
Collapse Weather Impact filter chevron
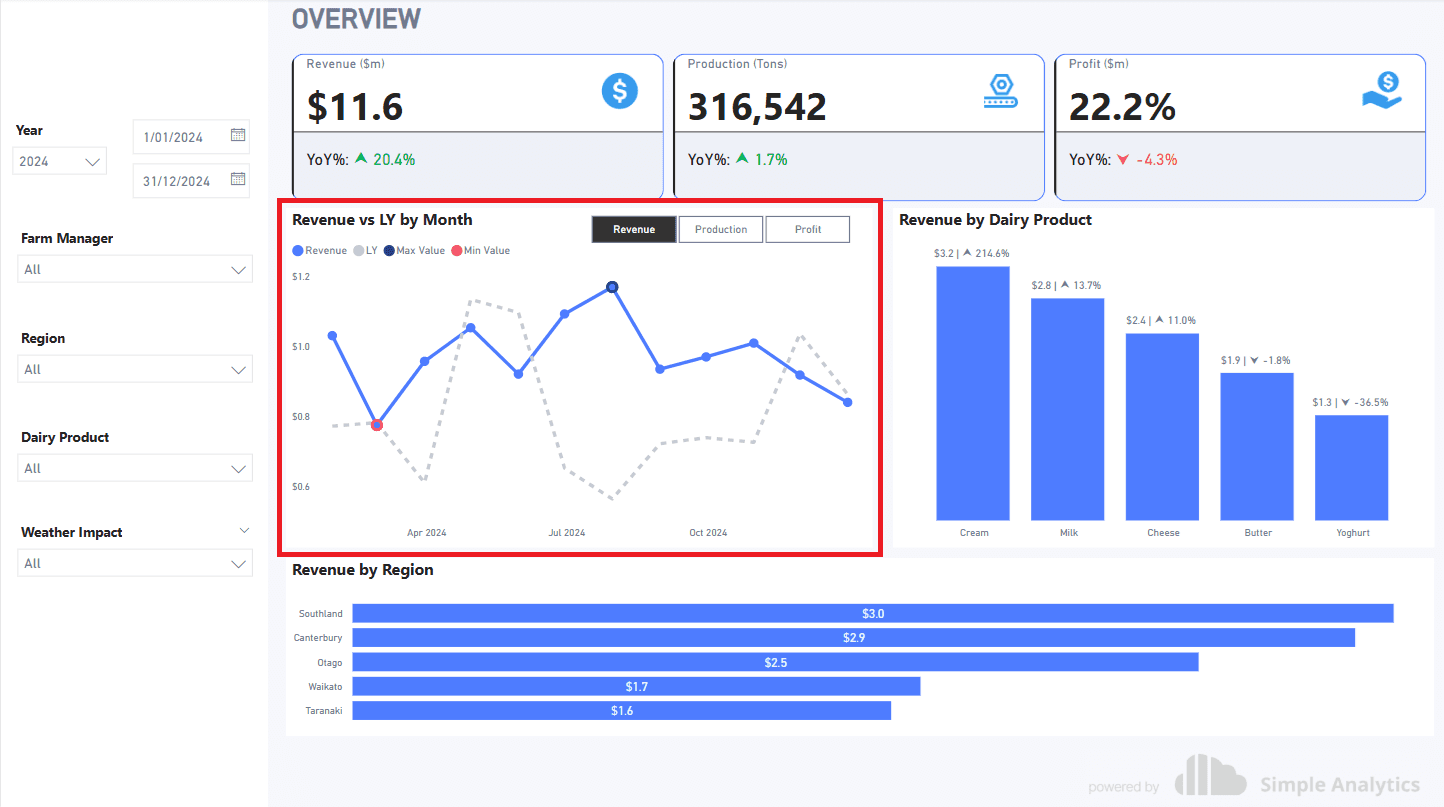click(x=244, y=531)
